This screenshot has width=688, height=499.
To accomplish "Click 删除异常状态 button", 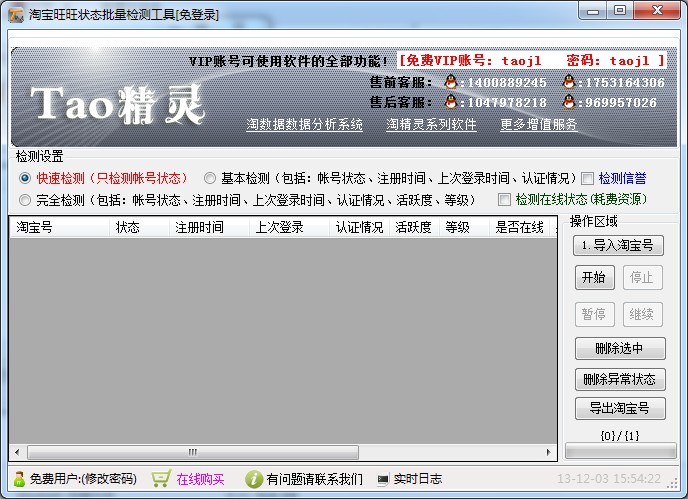I will pyautogui.click(x=620, y=379).
